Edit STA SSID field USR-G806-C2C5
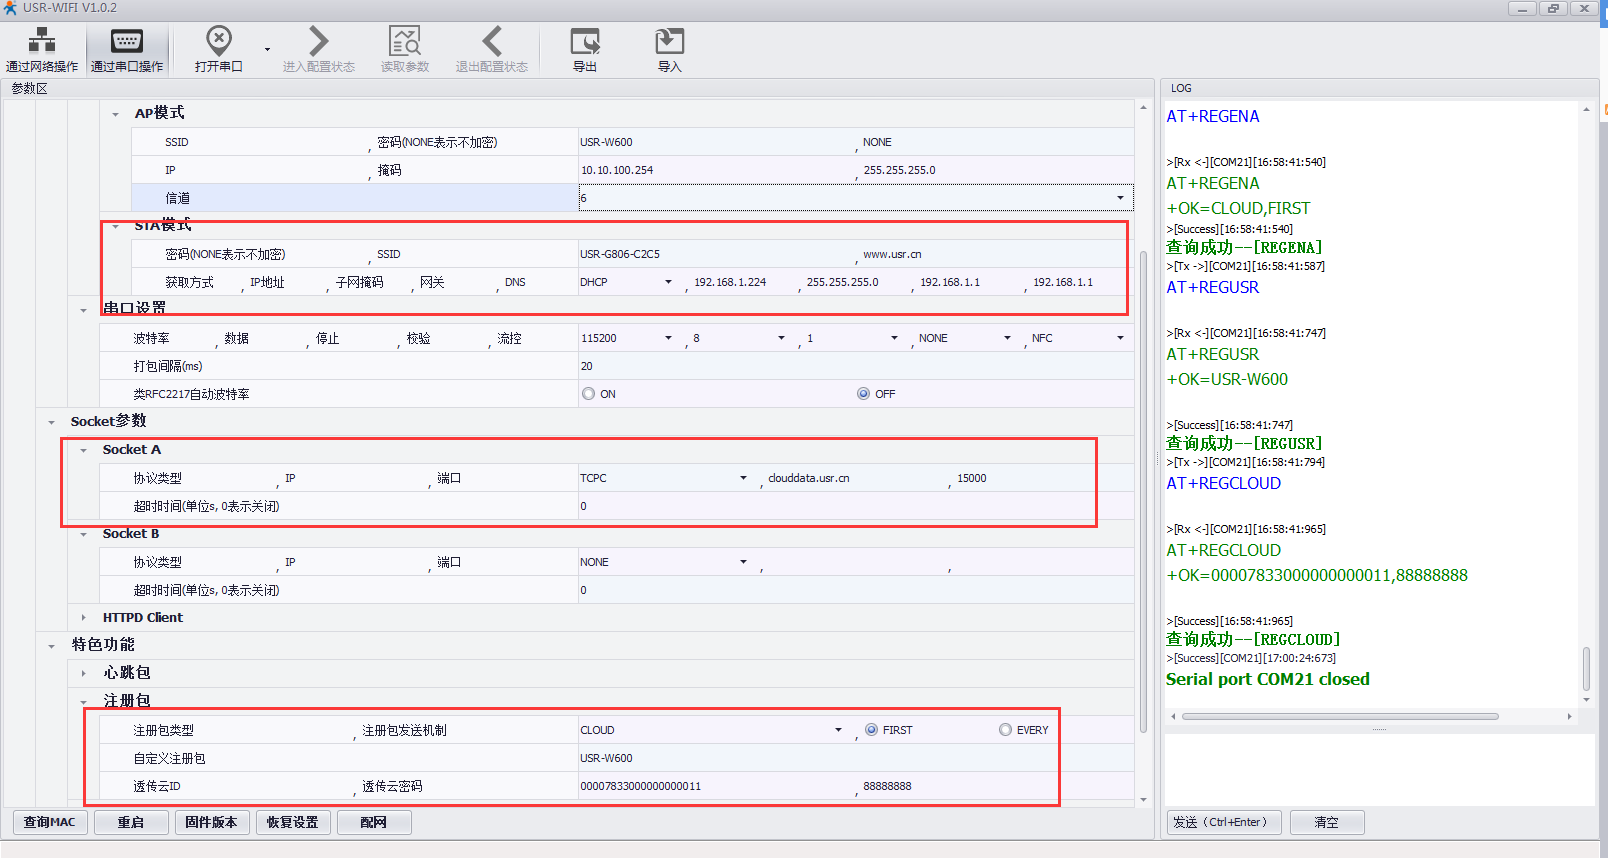This screenshot has height=858, width=1608. coord(716,254)
